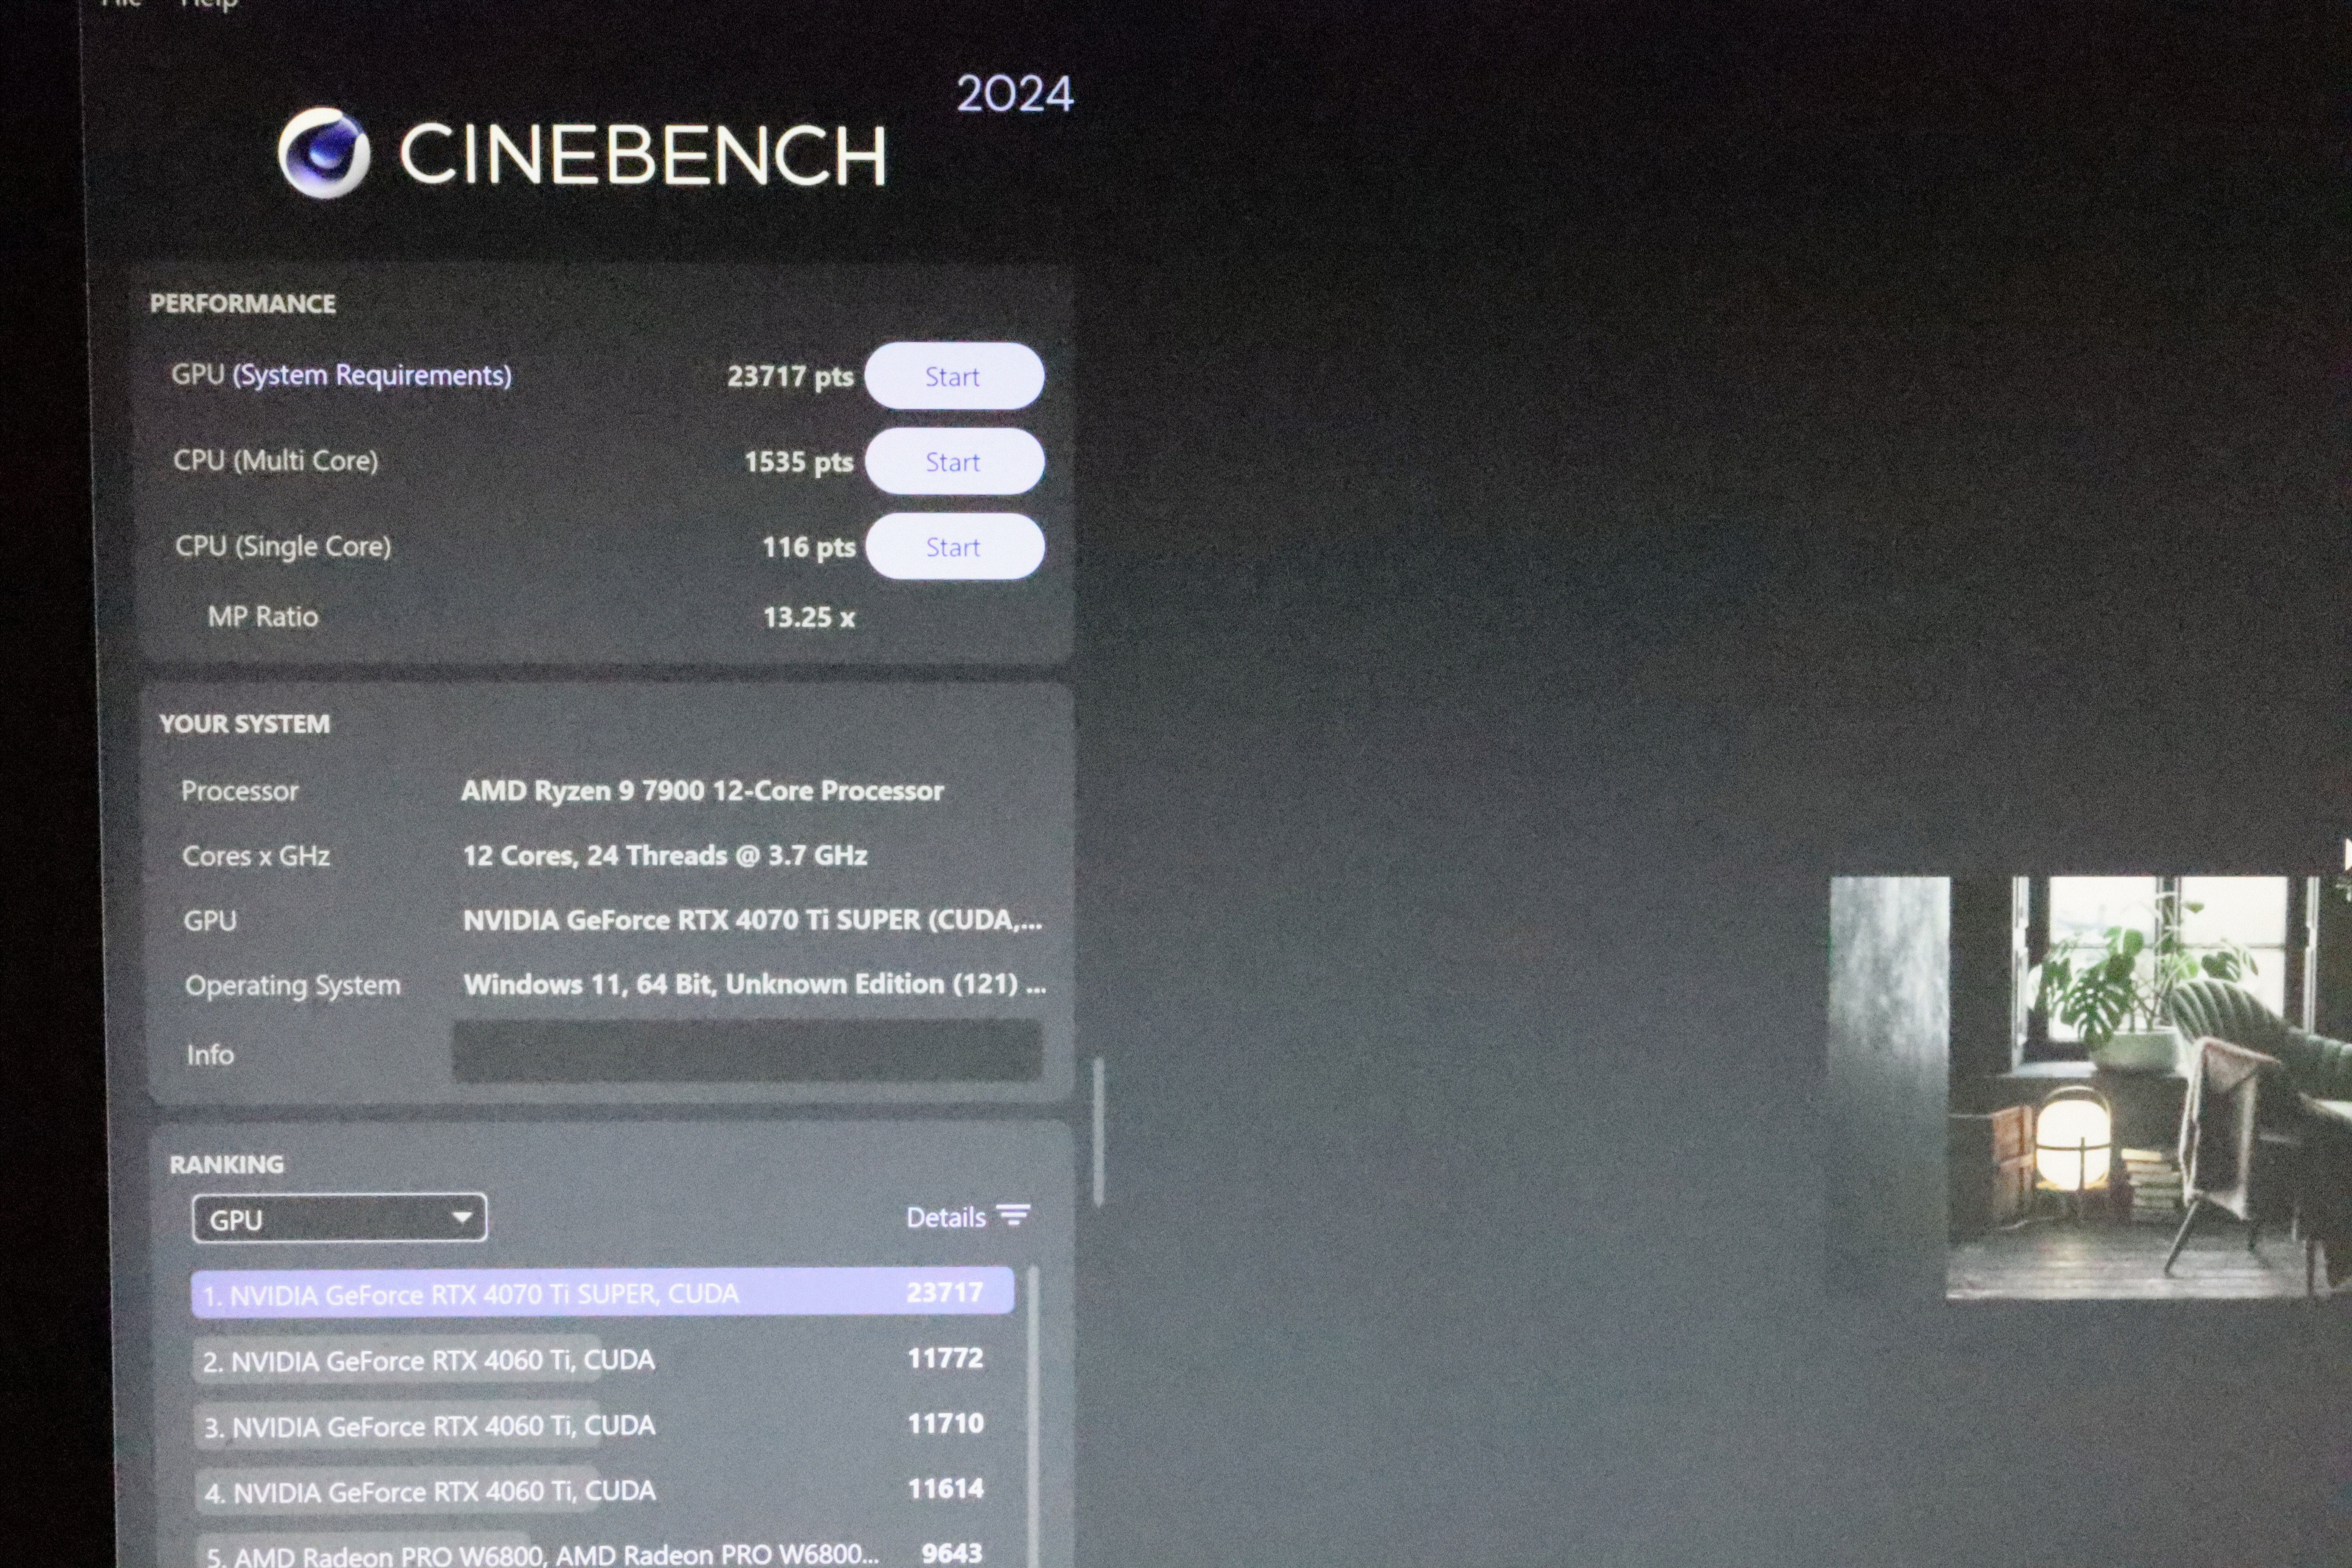Start the CPU Single Core test

955,546
